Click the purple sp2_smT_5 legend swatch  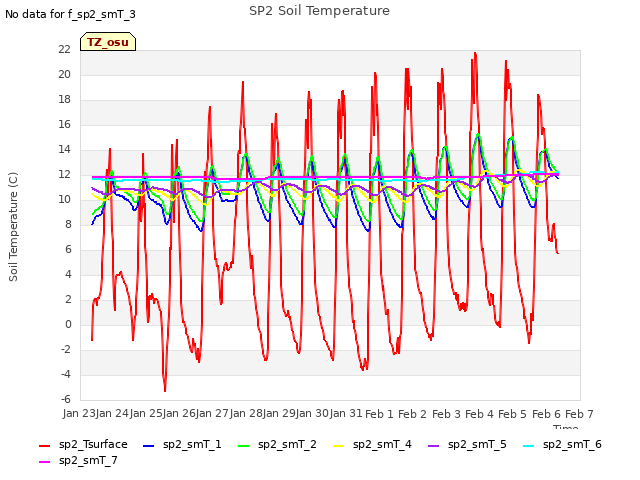point(433,446)
